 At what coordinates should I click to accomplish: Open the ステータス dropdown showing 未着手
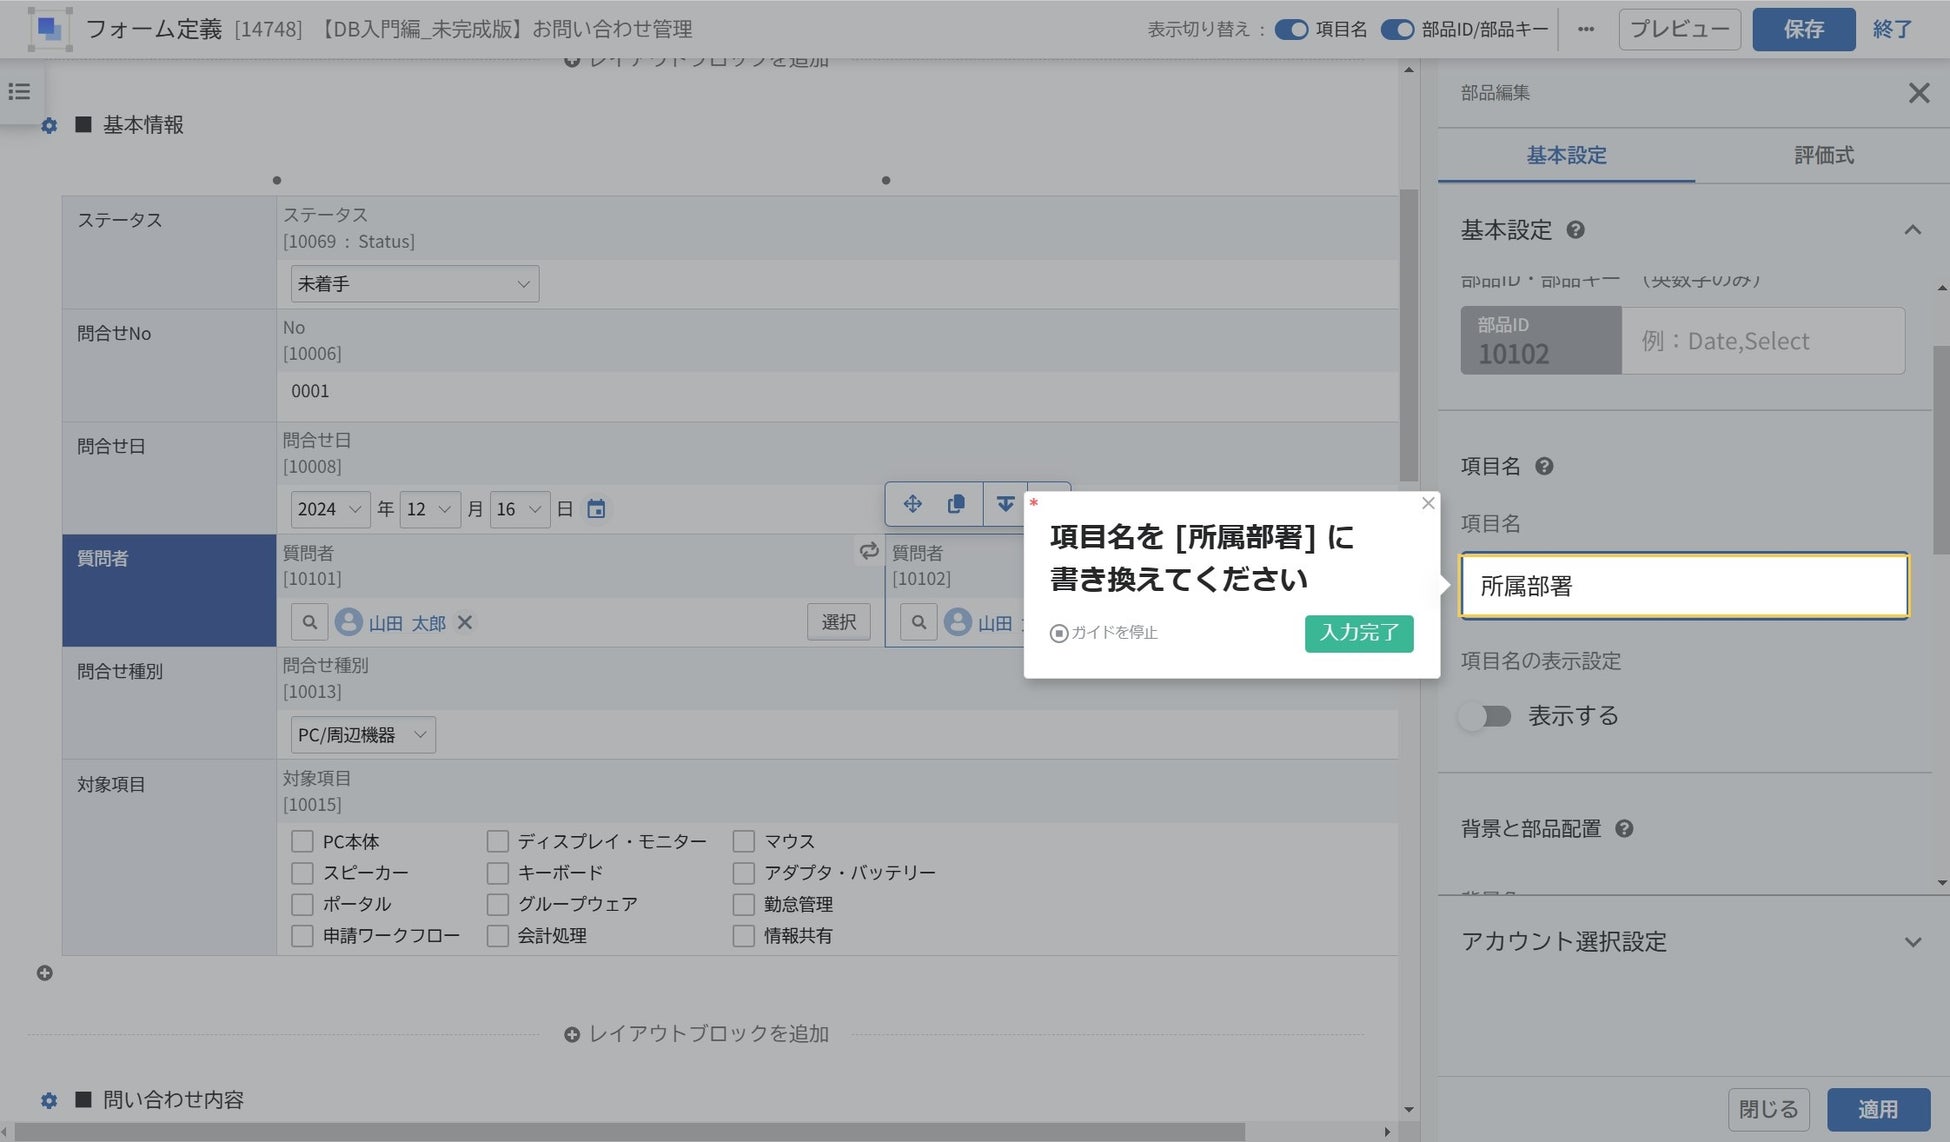coord(414,284)
